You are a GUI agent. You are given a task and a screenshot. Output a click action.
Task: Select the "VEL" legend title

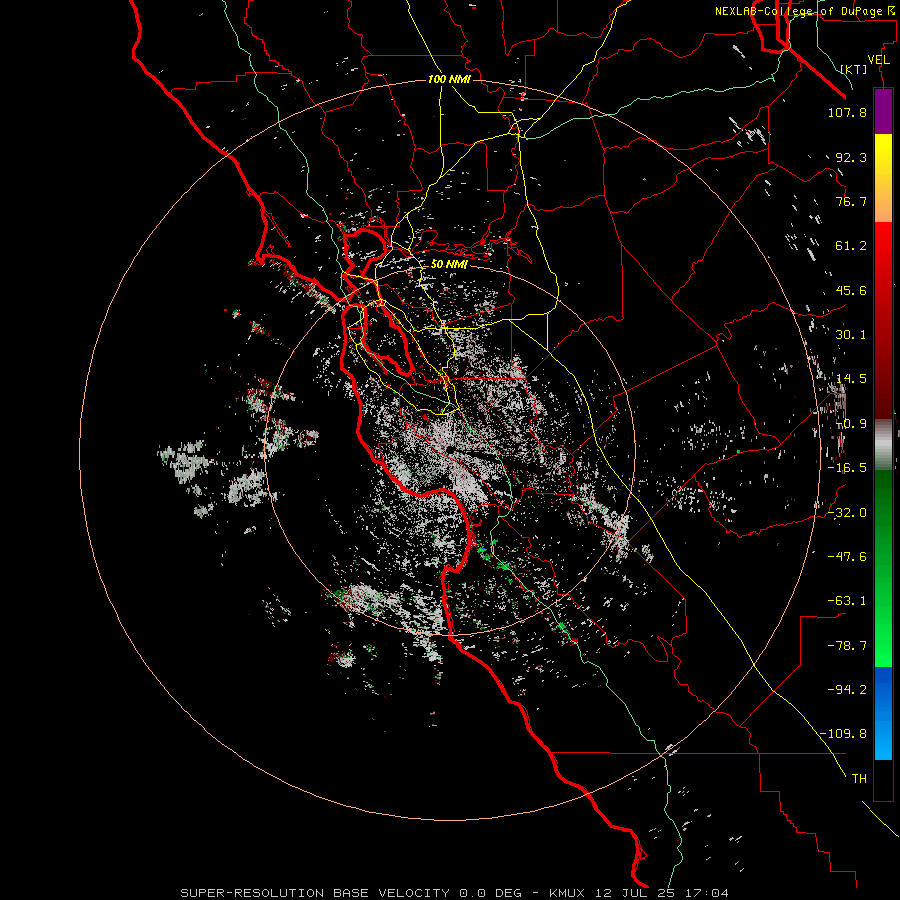pyautogui.click(x=878, y=60)
